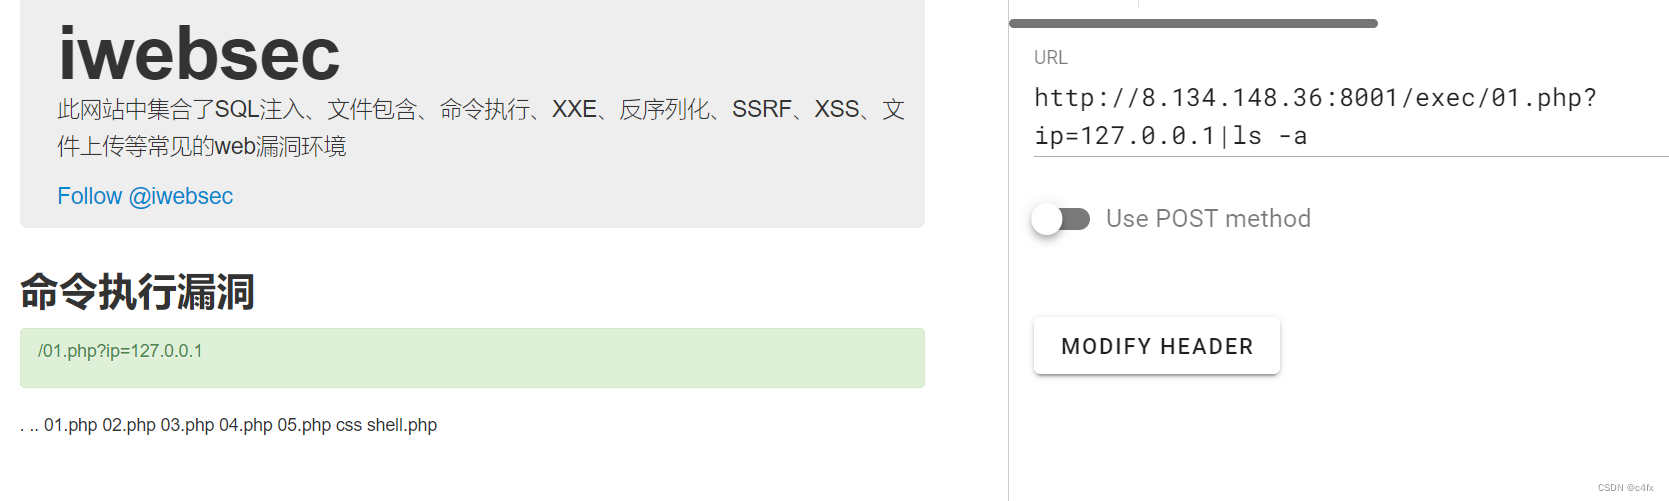1669x501 pixels.
Task: Click 01.php in the output listing
Action: (x=71, y=425)
